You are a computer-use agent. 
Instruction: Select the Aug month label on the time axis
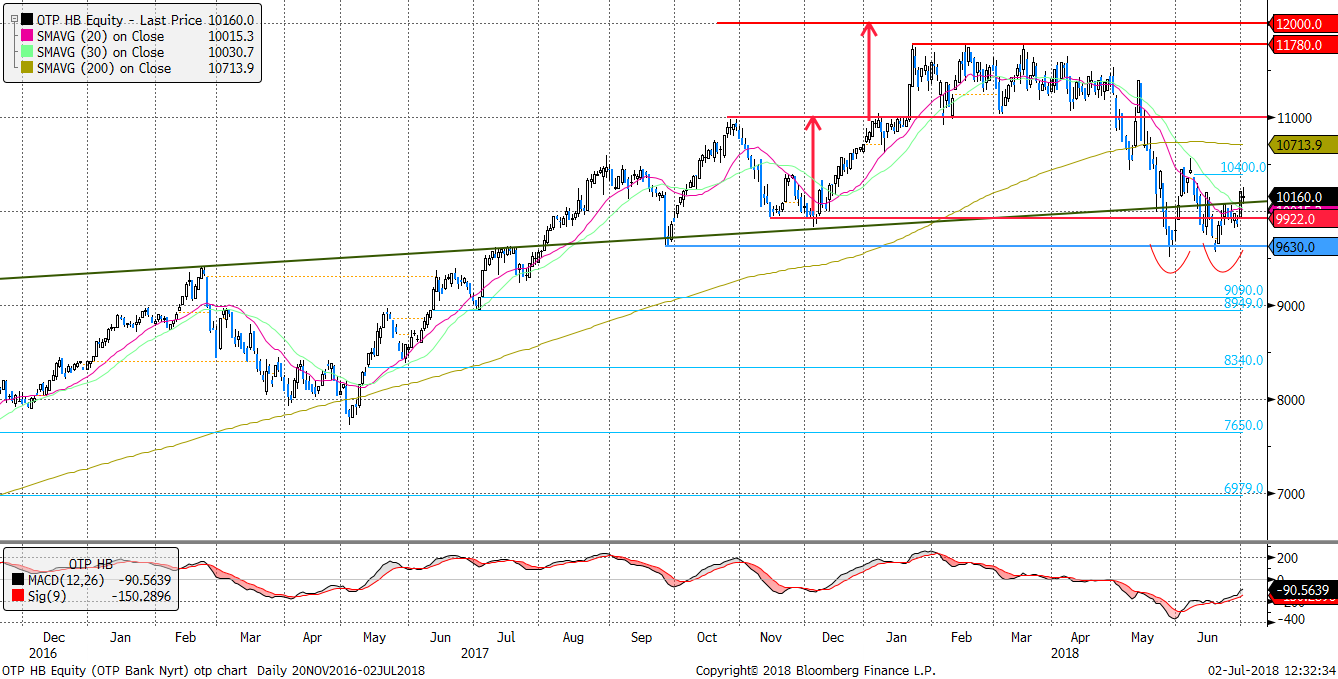click(573, 636)
